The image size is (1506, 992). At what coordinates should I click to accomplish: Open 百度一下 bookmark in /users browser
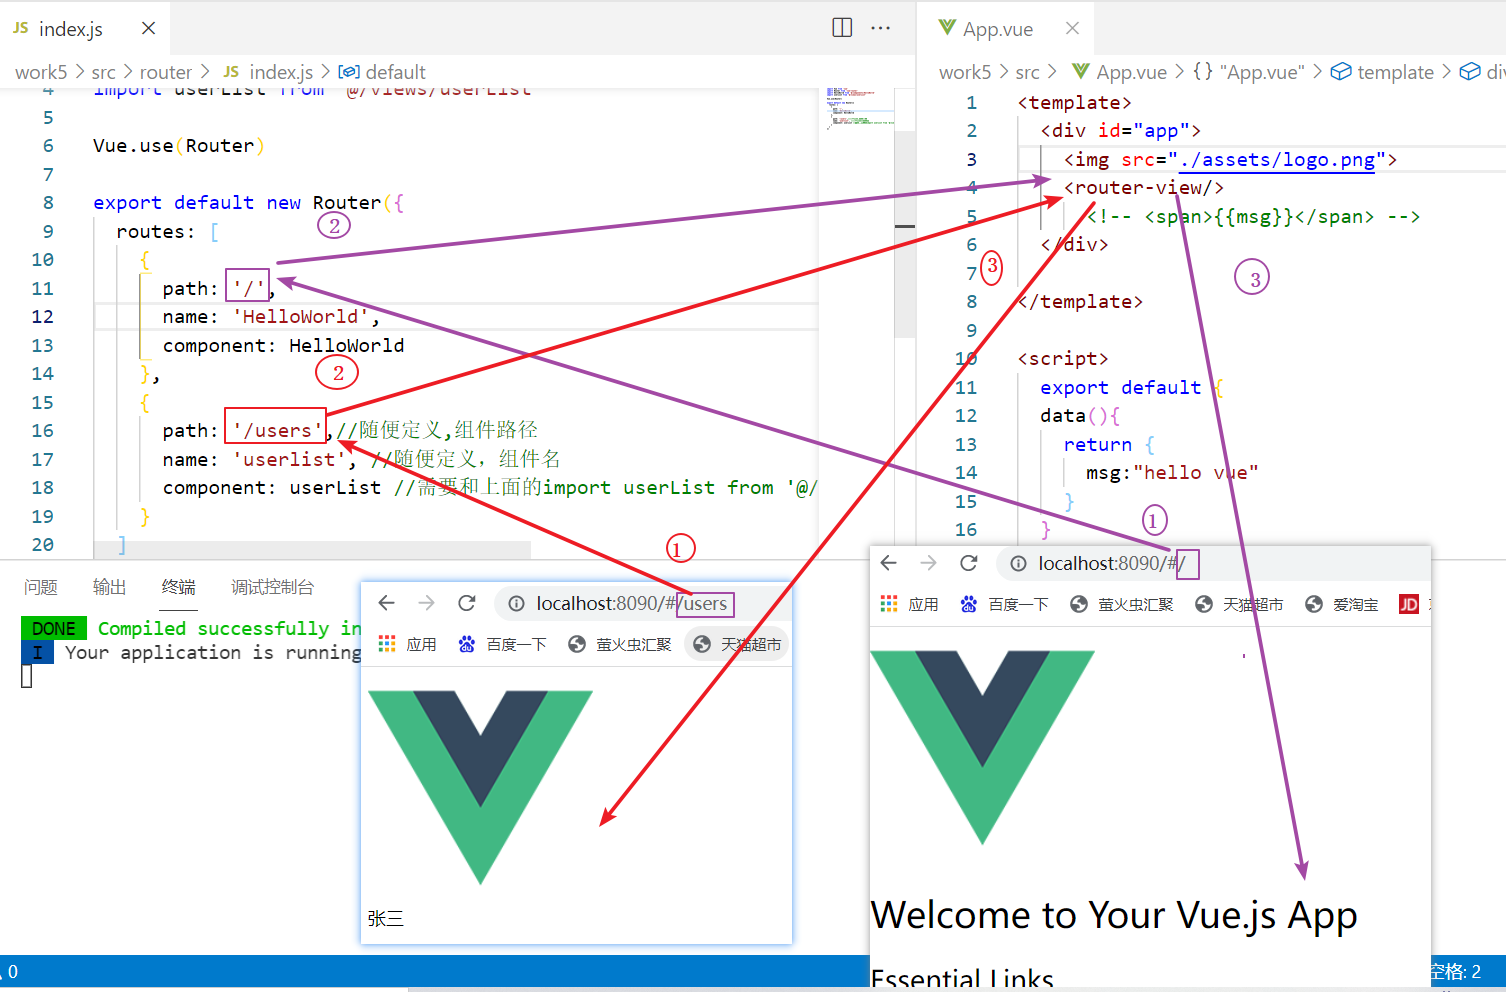point(502,644)
